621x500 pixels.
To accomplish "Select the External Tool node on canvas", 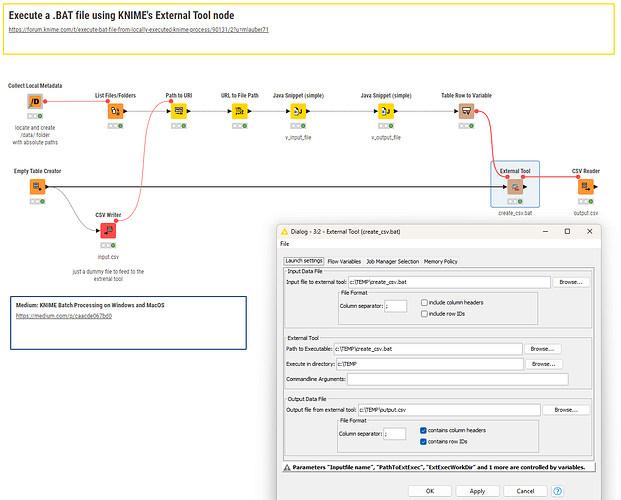I will click(515, 186).
